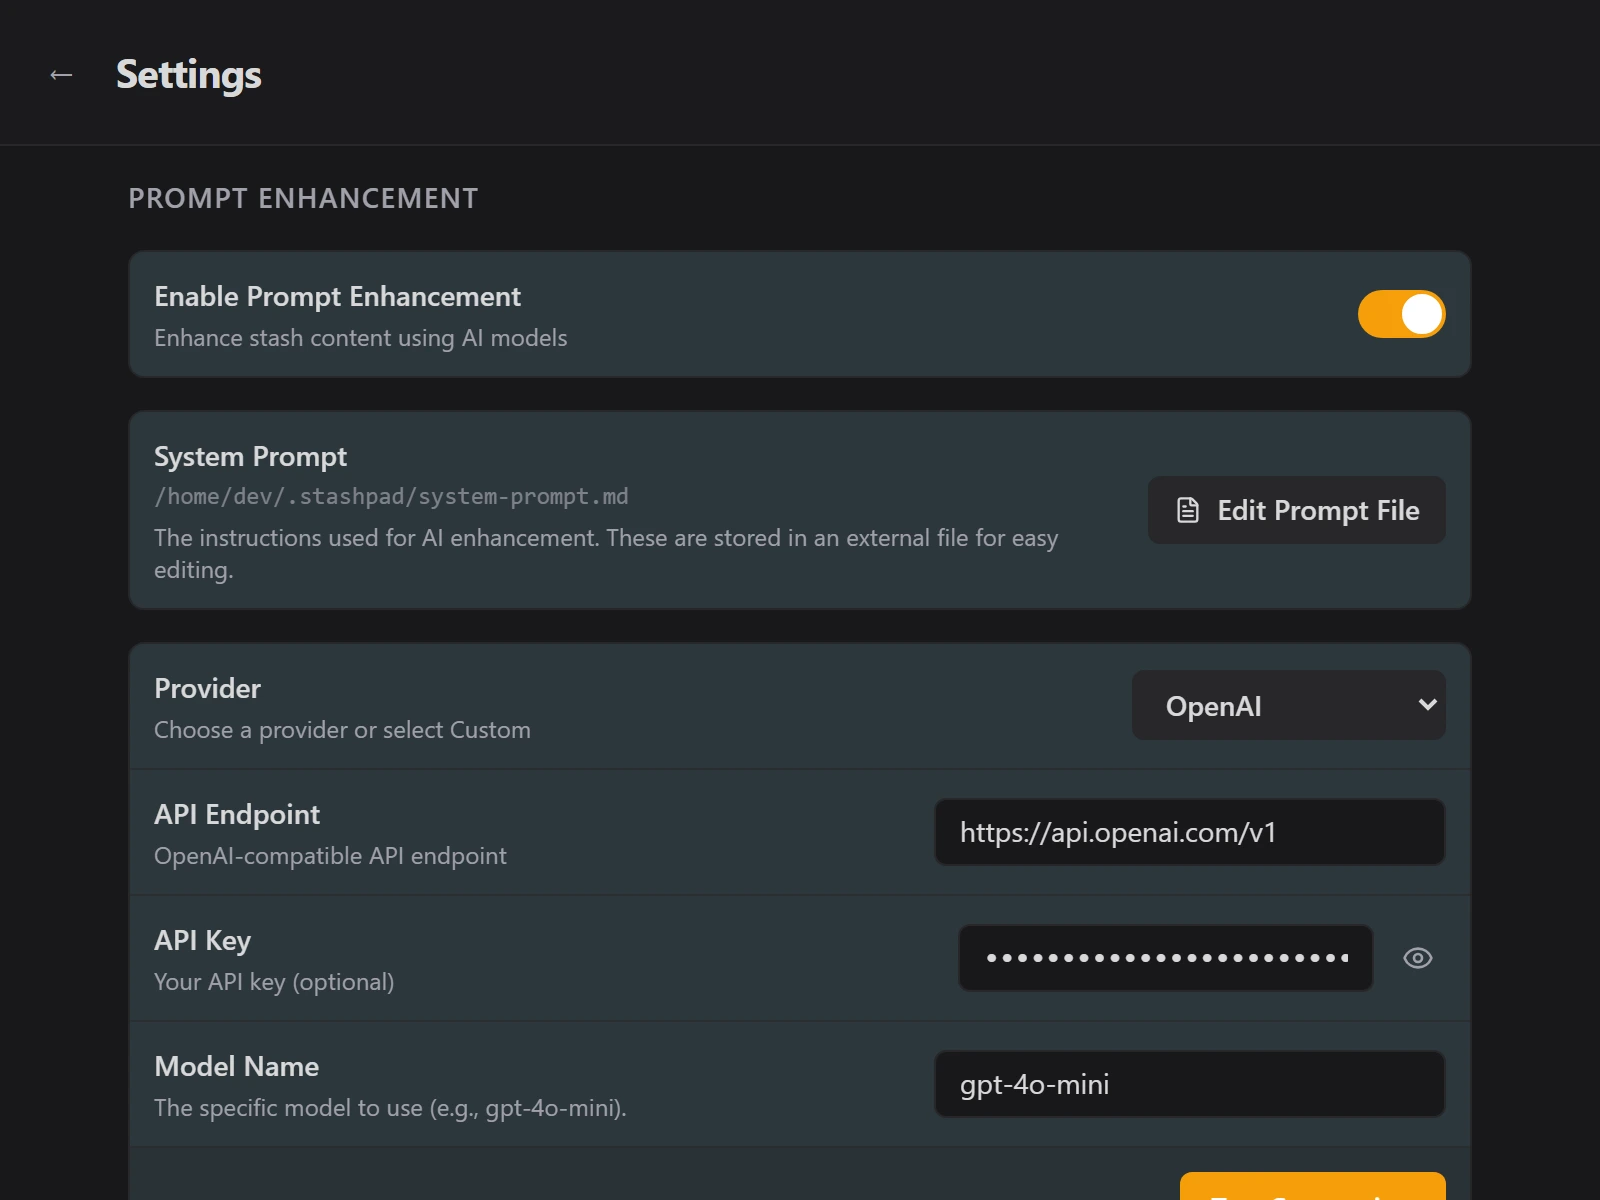Show API key with the eye icon
This screenshot has width=1600, height=1200.
tap(1418, 958)
